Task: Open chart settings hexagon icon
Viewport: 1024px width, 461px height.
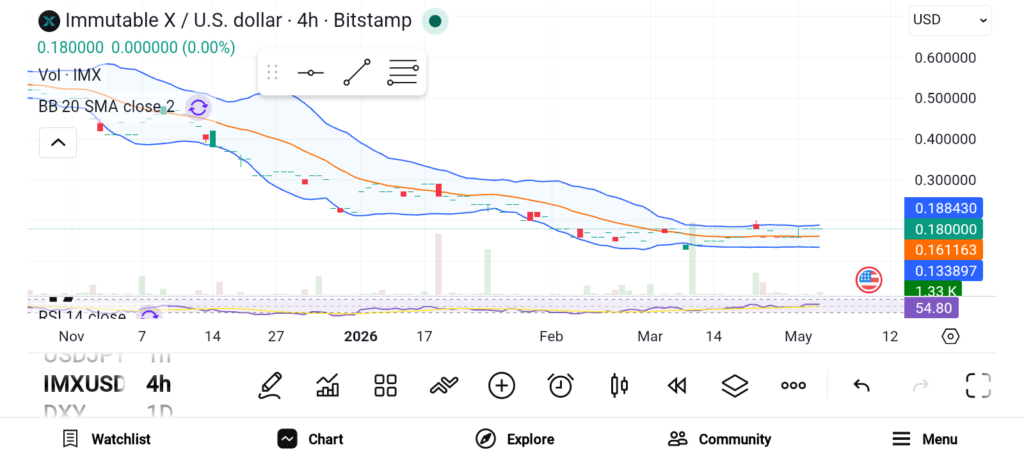Action: click(x=951, y=336)
